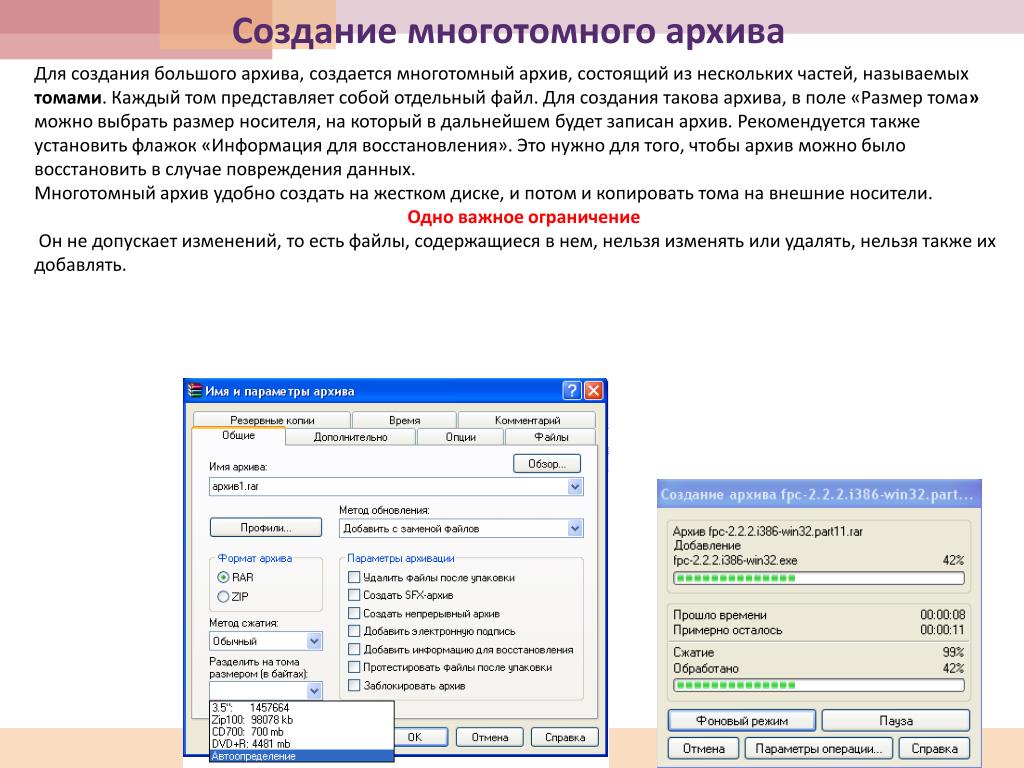Viewport: 1024px width, 768px height.
Task: Select the ZIP format radio button
Action: point(223,596)
